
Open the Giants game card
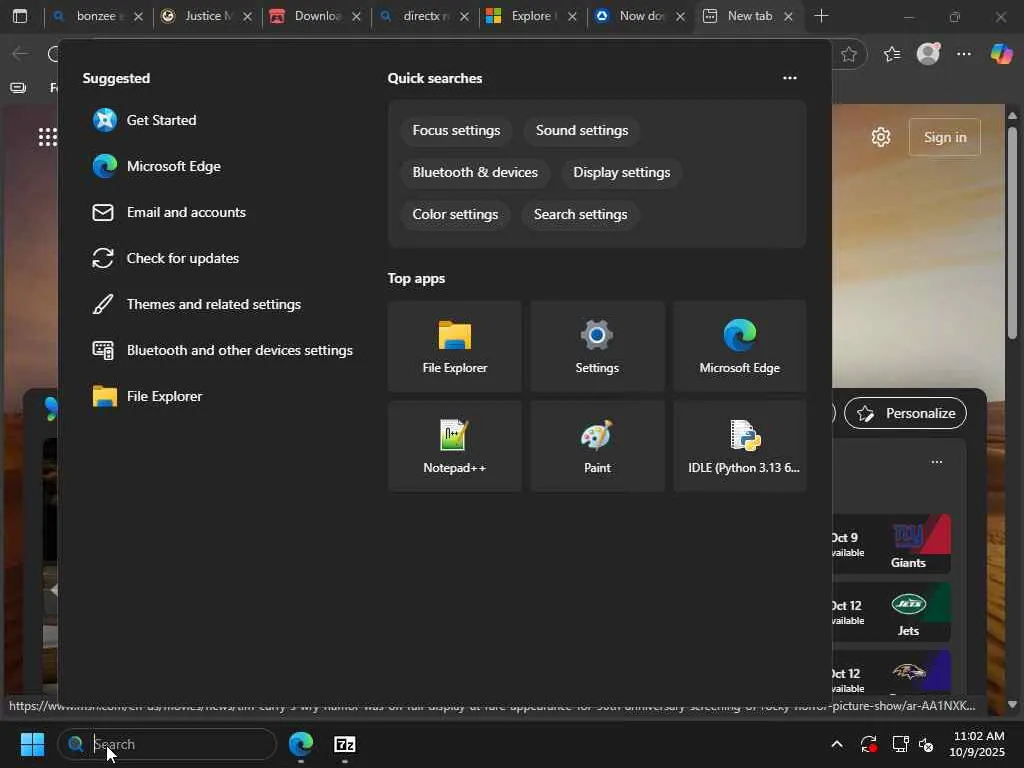click(x=891, y=544)
